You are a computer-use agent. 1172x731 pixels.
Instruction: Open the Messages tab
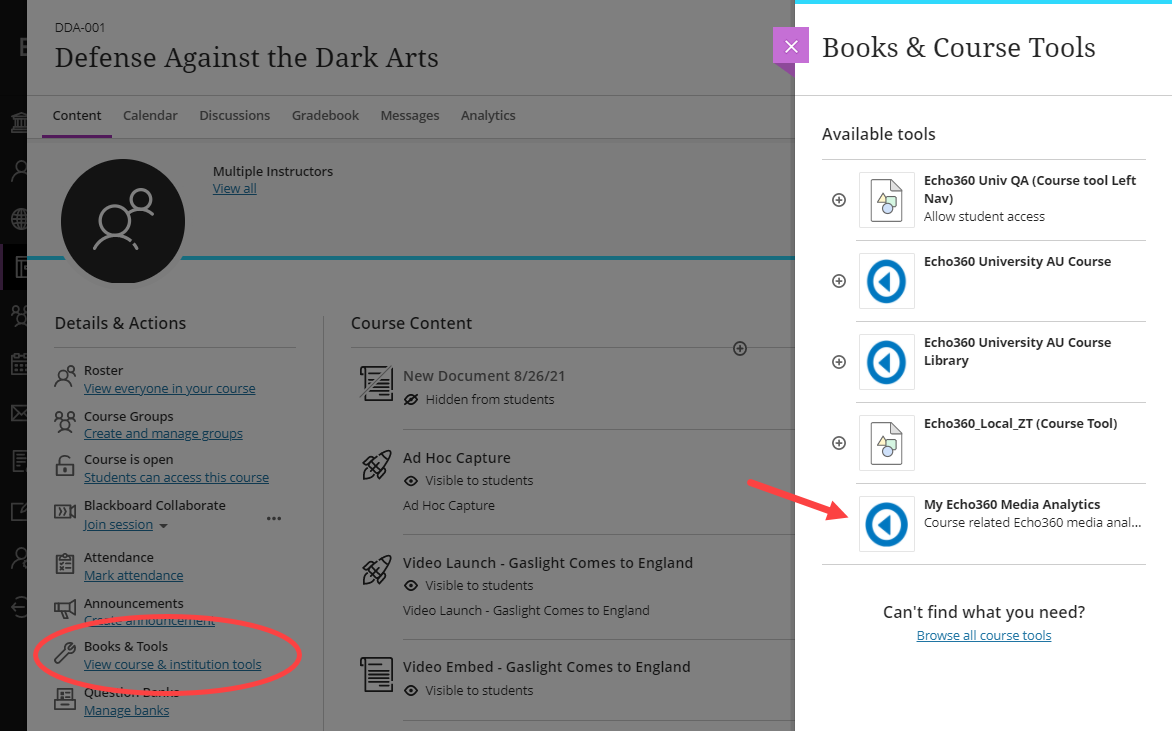coord(410,115)
